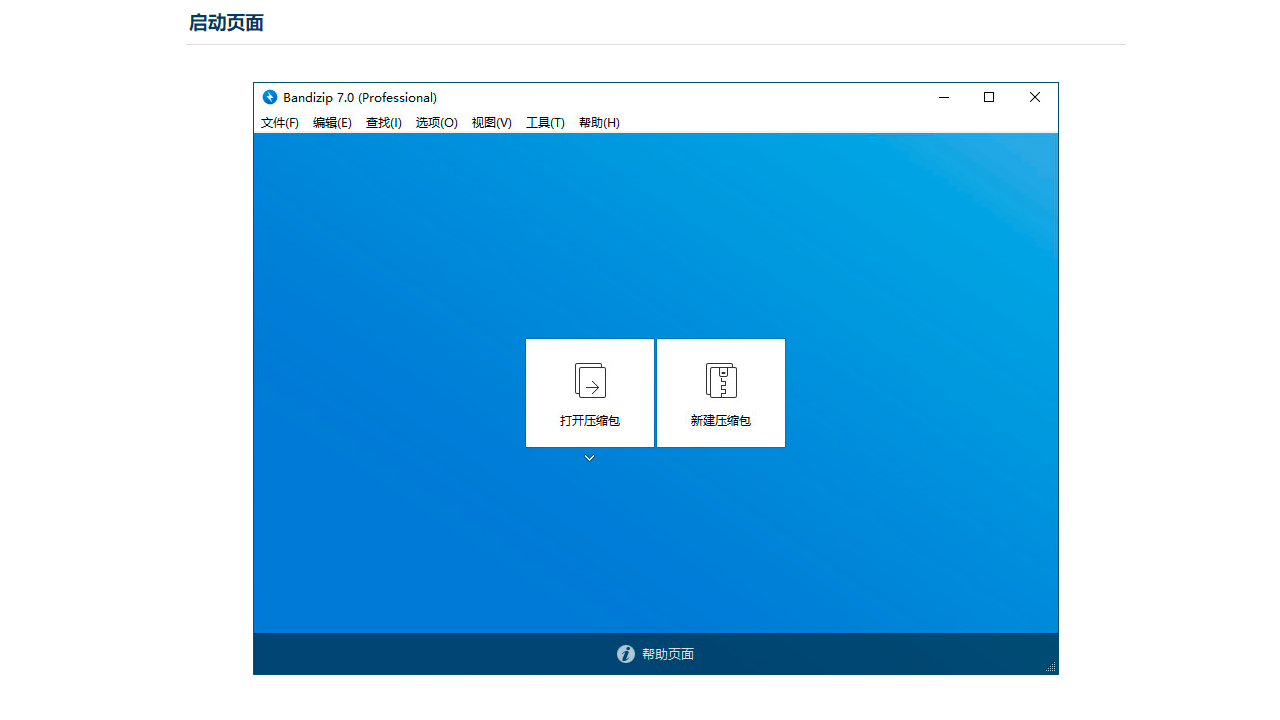Minimize the Bandizip window

(x=944, y=97)
